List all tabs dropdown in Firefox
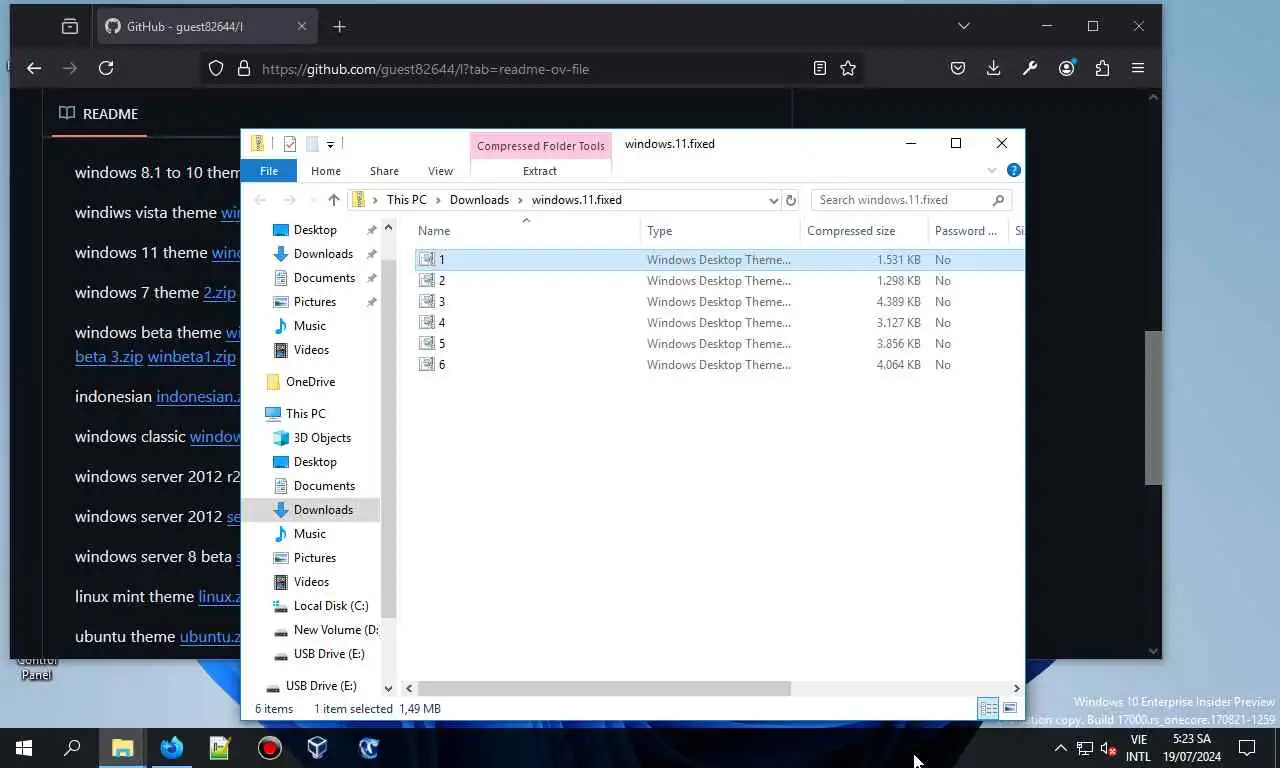The width and height of the screenshot is (1280, 768). (x=964, y=26)
